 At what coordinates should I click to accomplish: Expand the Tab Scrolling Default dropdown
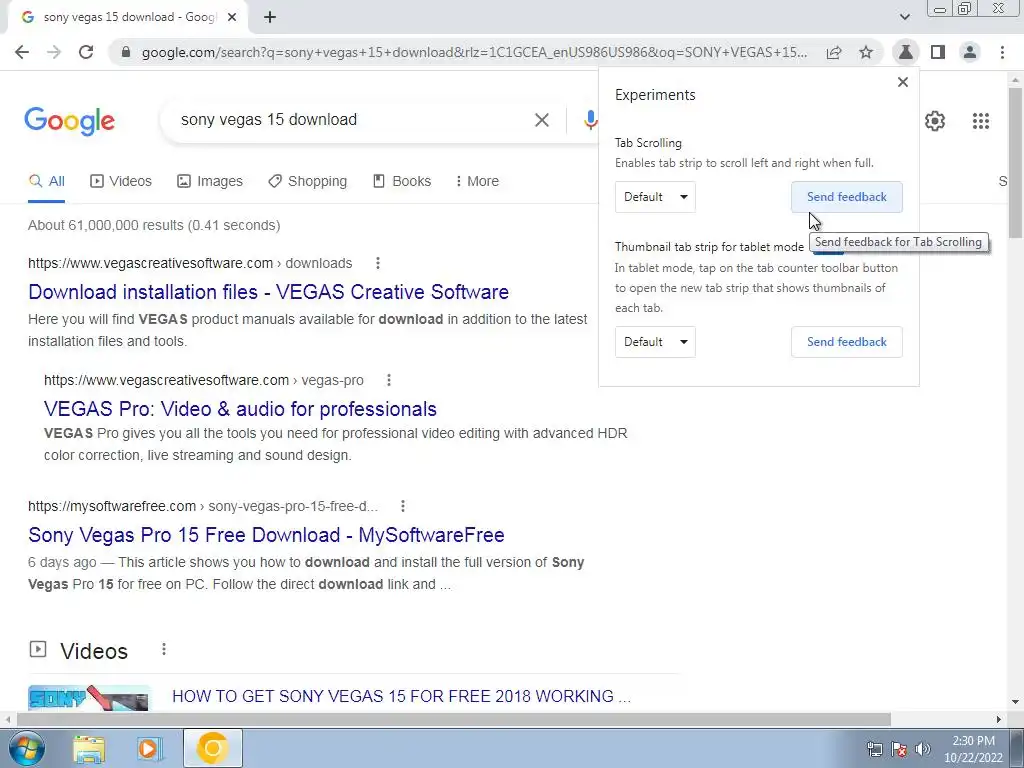655,197
